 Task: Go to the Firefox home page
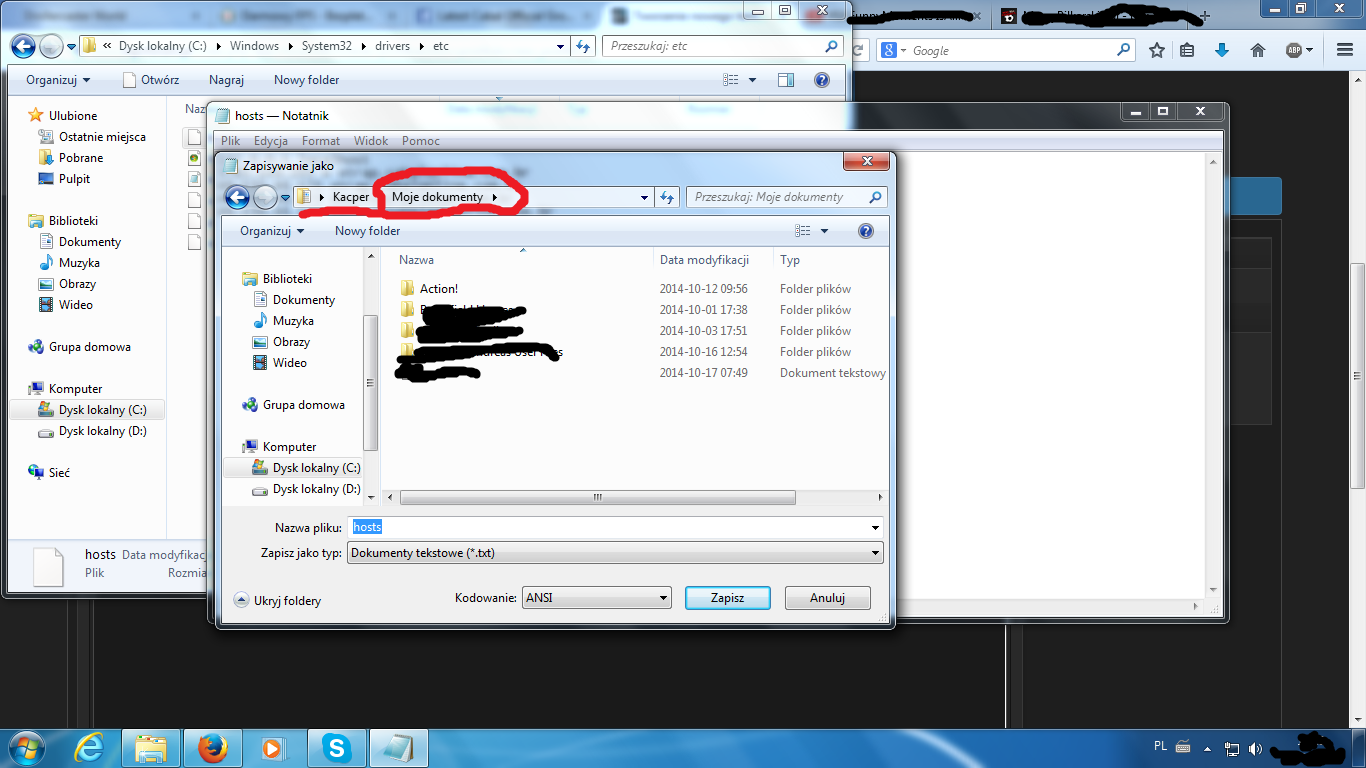click(1258, 50)
